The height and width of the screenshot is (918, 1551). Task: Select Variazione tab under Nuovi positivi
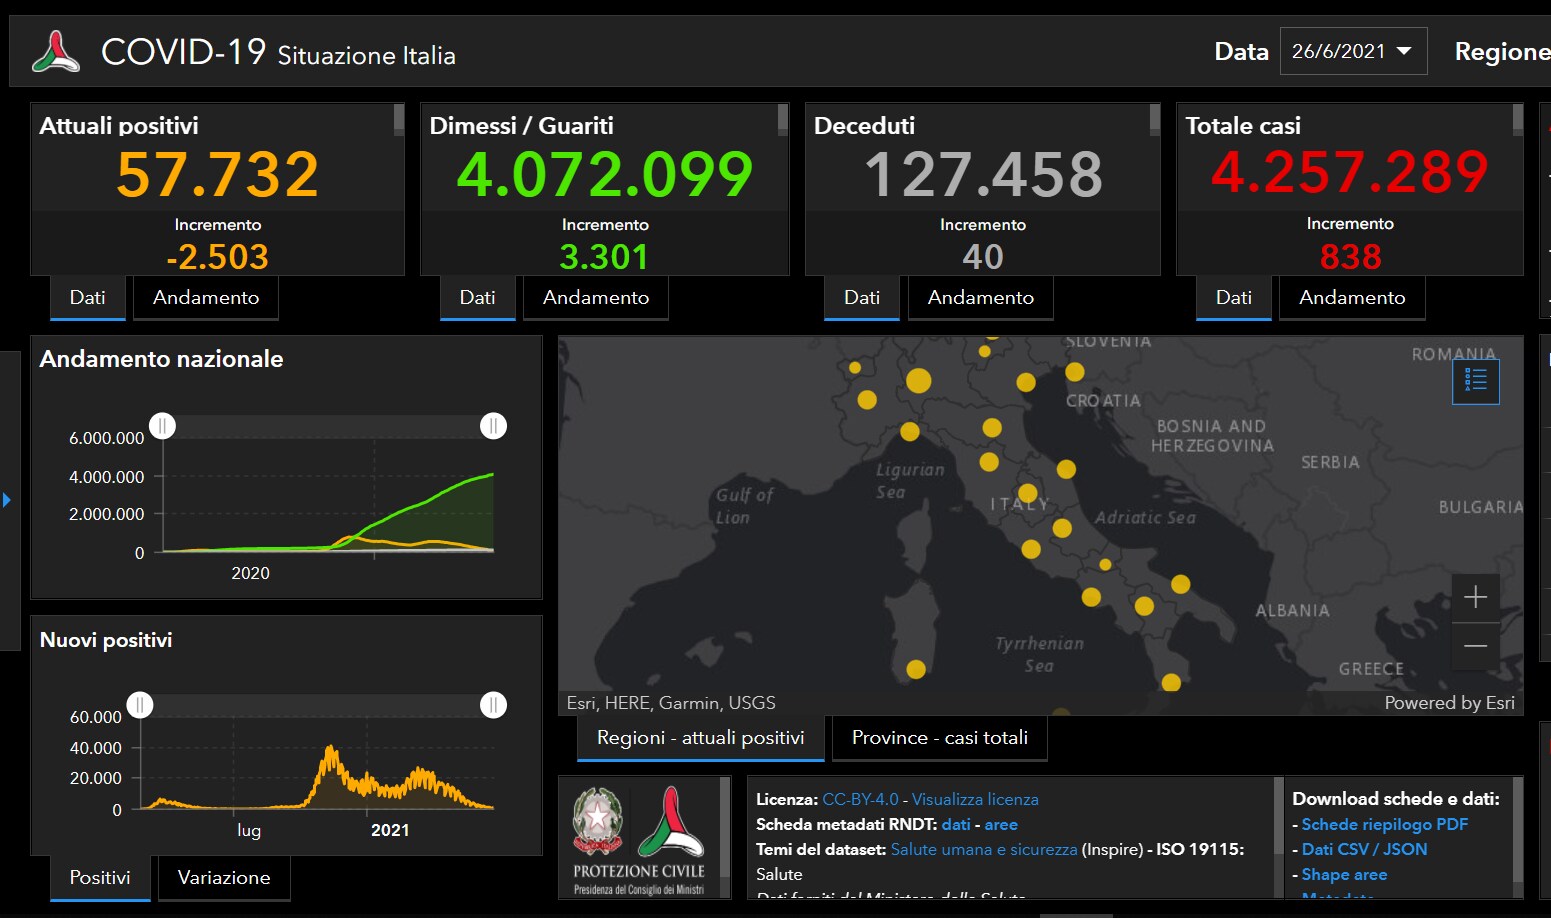(x=224, y=878)
